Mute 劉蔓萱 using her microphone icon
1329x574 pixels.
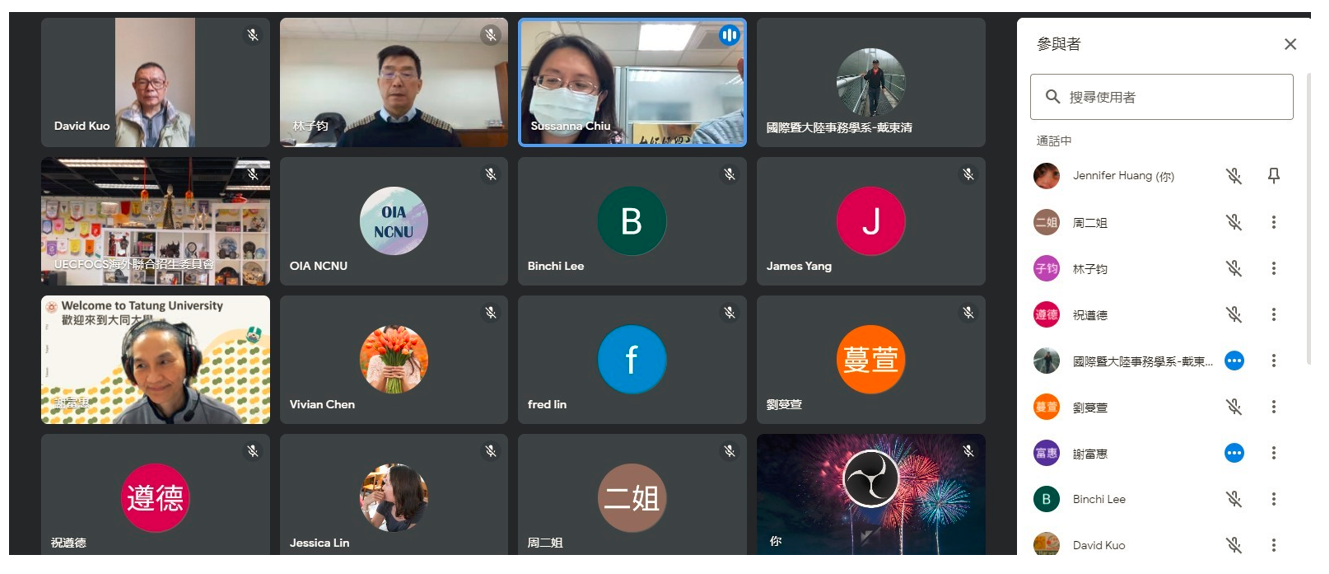(1234, 407)
